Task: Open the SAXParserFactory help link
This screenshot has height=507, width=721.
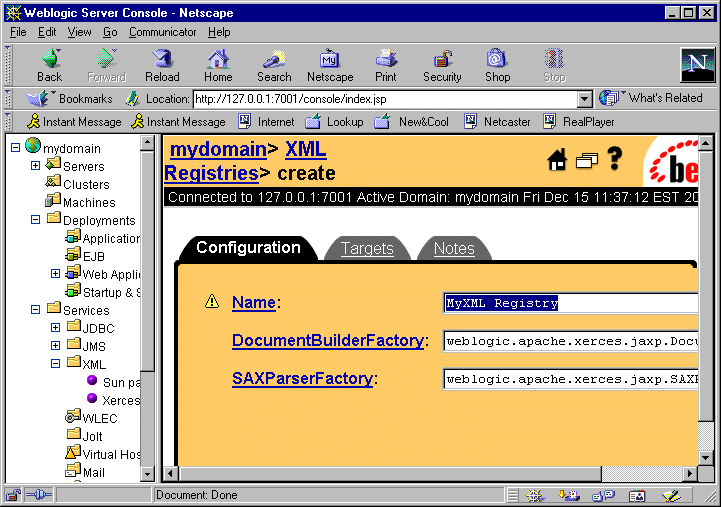Action: click(303, 378)
